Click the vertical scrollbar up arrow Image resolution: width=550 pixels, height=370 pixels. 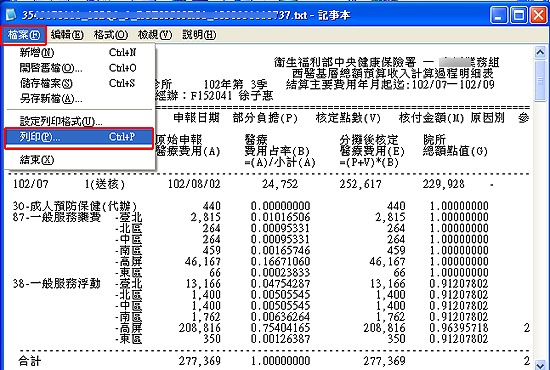tap(540, 53)
